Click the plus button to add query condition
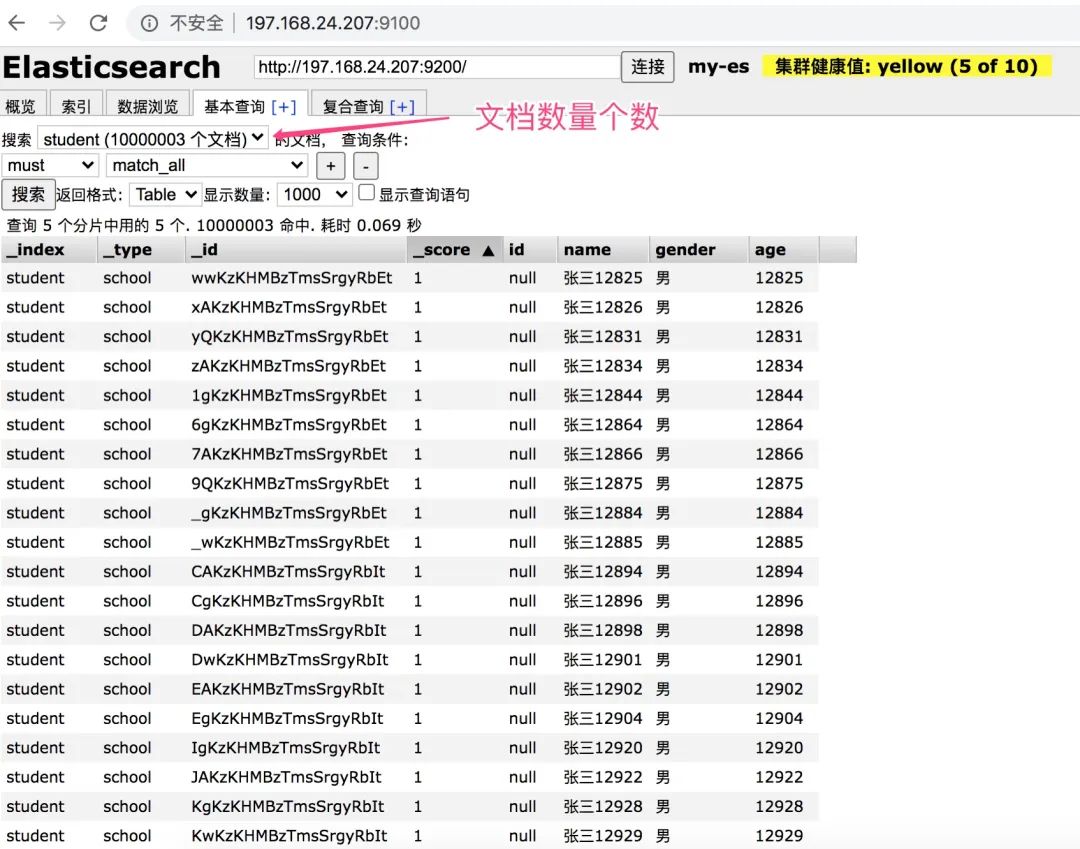1080x849 pixels. point(330,166)
